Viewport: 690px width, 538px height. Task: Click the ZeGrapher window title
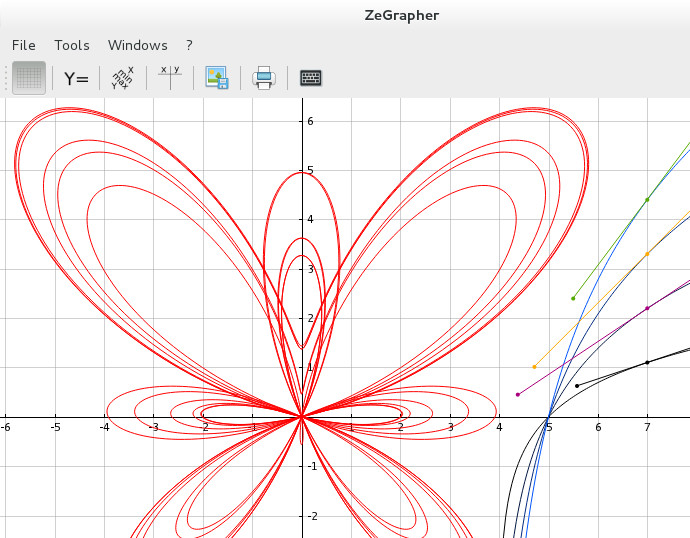pos(402,16)
